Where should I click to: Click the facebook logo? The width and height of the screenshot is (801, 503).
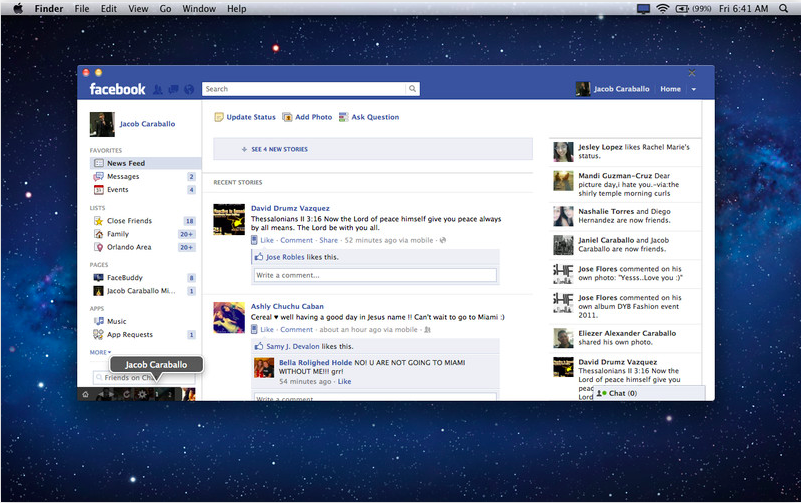117,89
